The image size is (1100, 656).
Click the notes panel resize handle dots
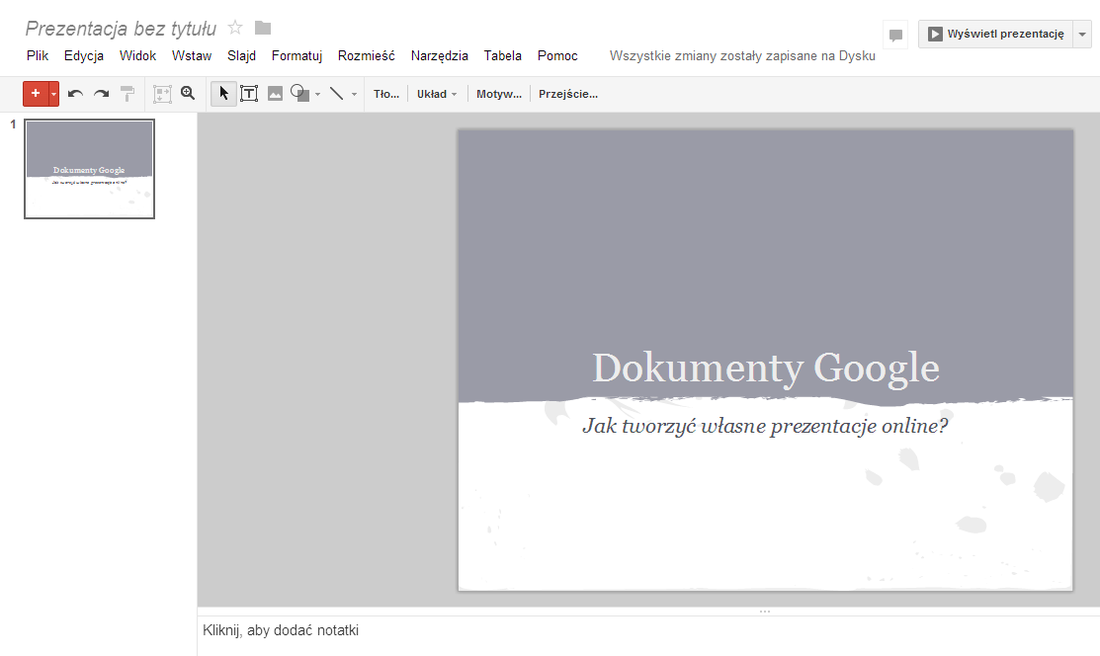pyautogui.click(x=765, y=611)
